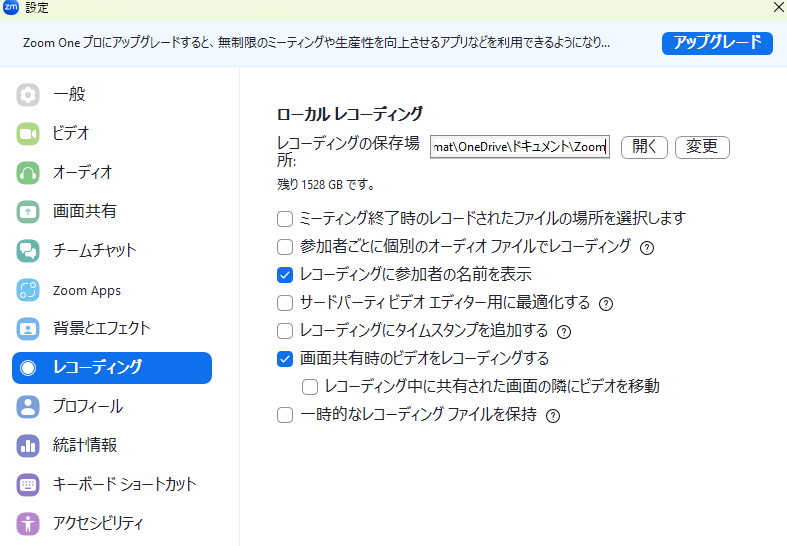
Task: Enable add timestamp to recording checkbox
Action: point(285,331)
